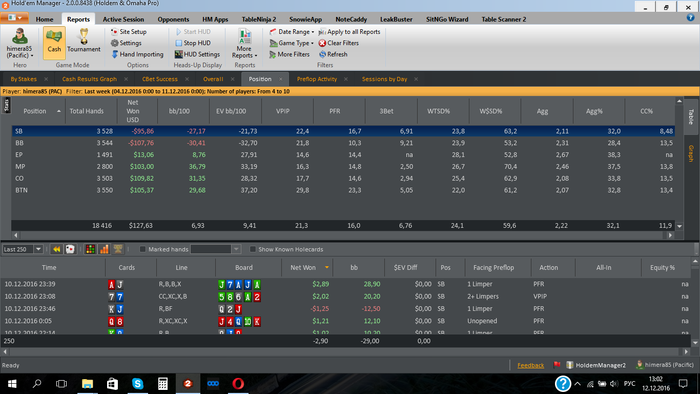The width and height of the screenshot is (700, 394).
Task: Switch to the Cash Results Graph report tab
Action: 89,79
